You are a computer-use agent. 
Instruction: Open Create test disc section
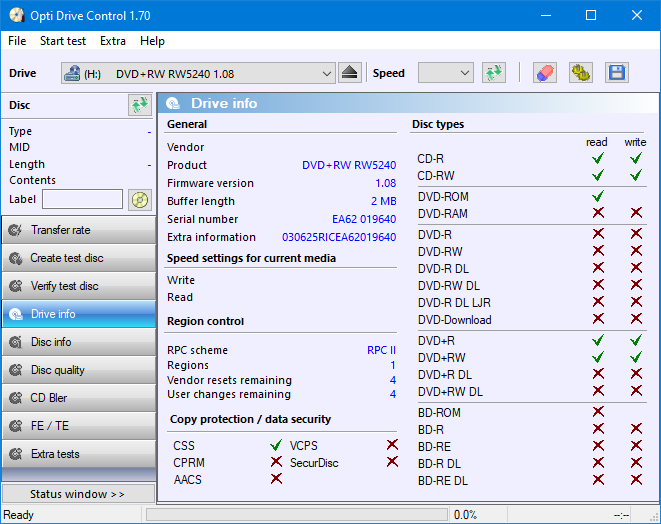pyautogui.click(x=79, y=258)
